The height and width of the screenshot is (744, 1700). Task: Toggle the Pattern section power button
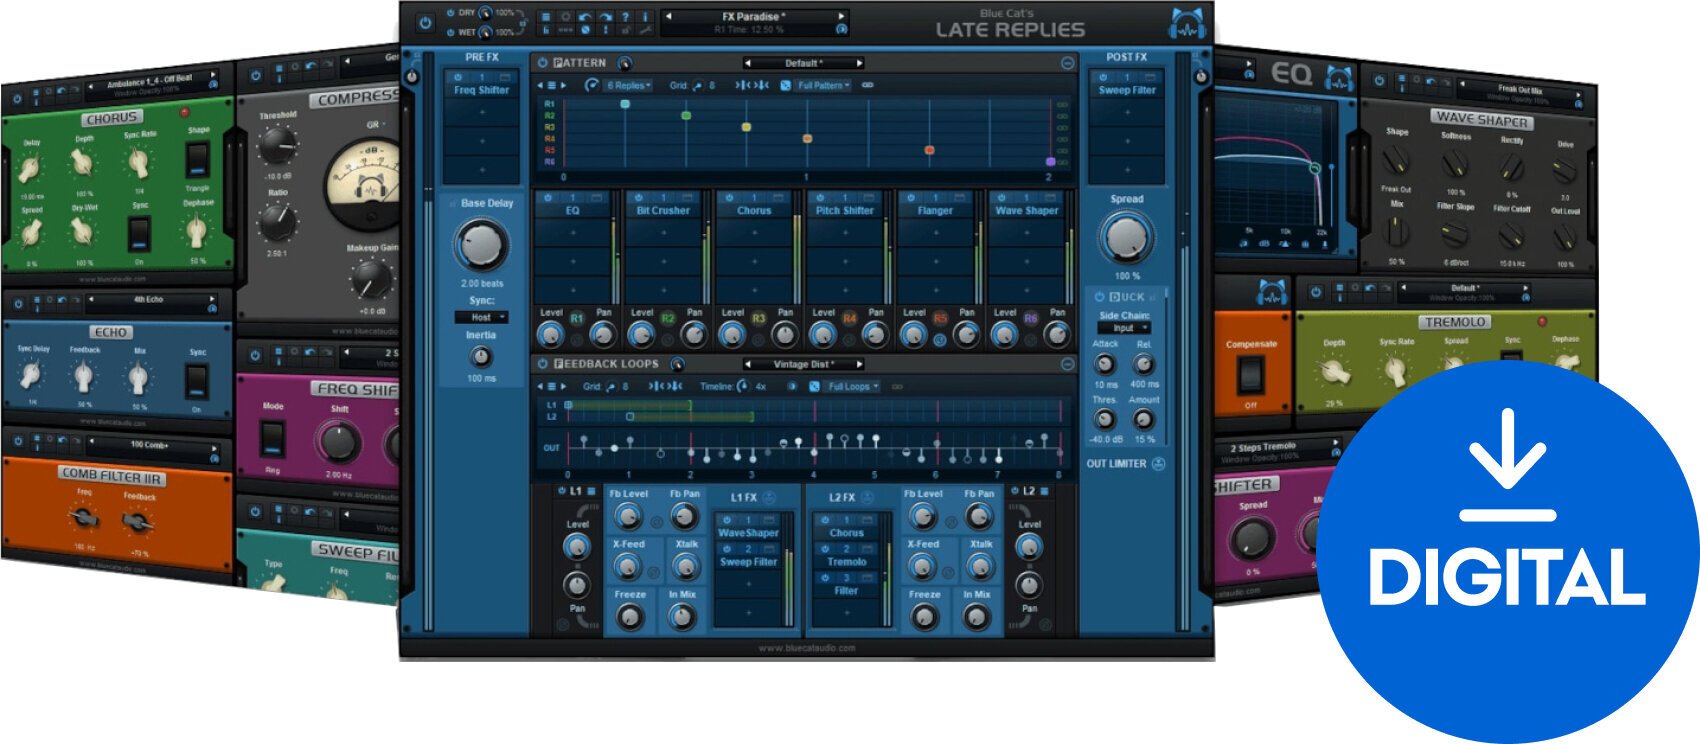coord(543,62)
